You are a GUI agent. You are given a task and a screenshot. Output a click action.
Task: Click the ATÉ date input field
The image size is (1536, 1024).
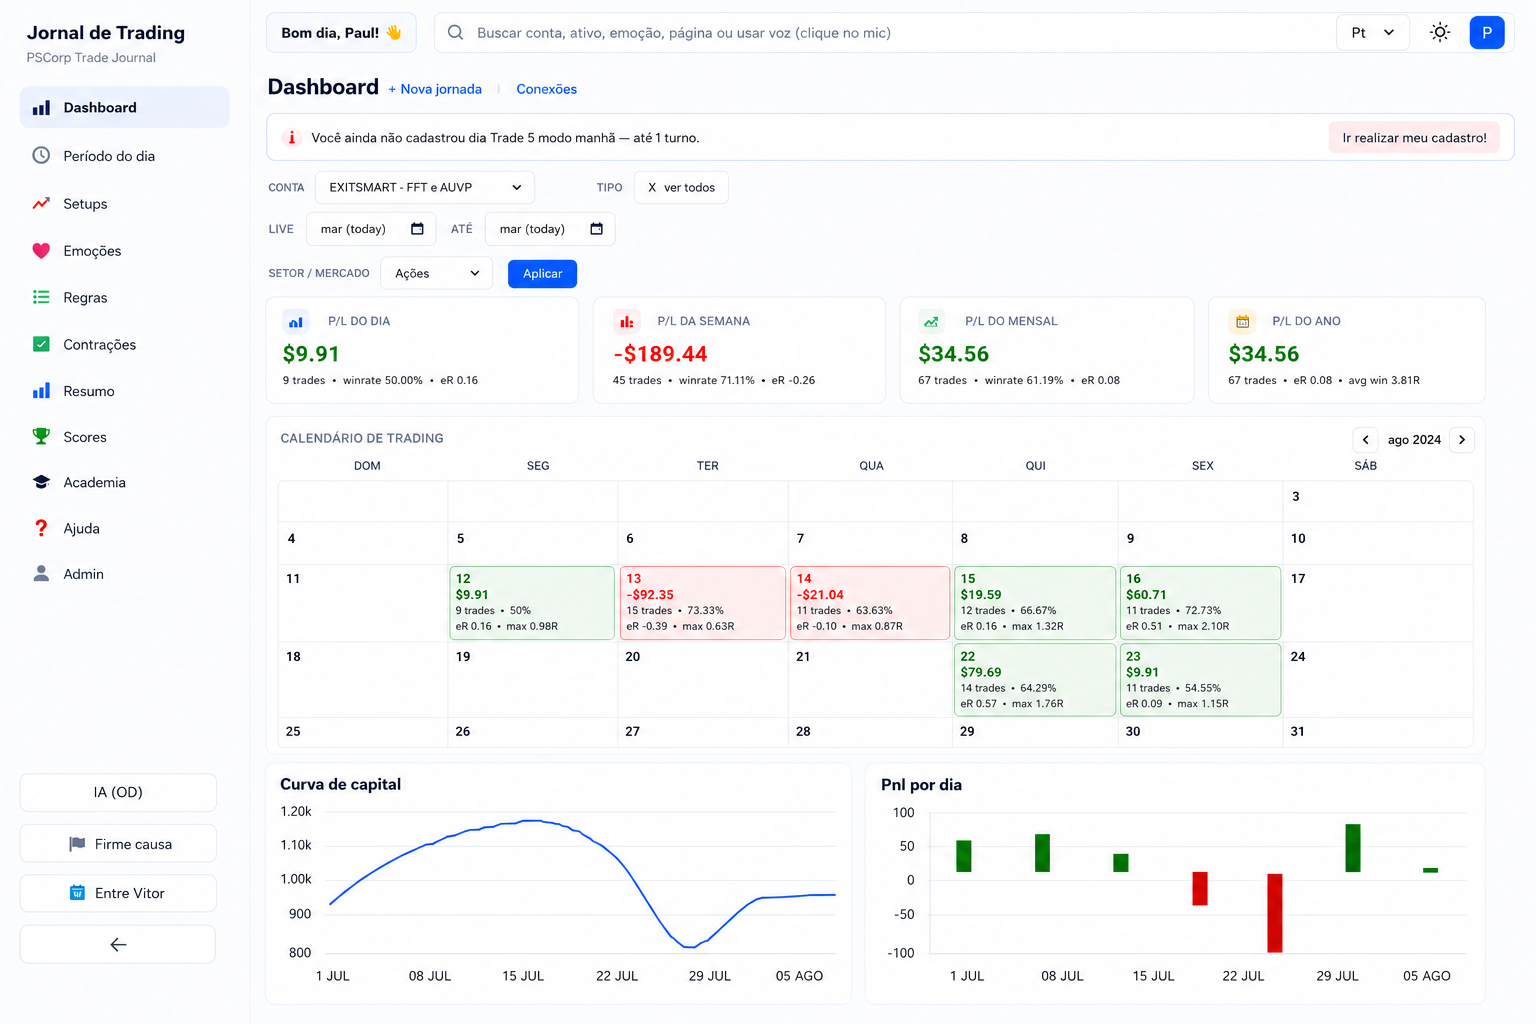pyautogui.click(x=550, y=229)
